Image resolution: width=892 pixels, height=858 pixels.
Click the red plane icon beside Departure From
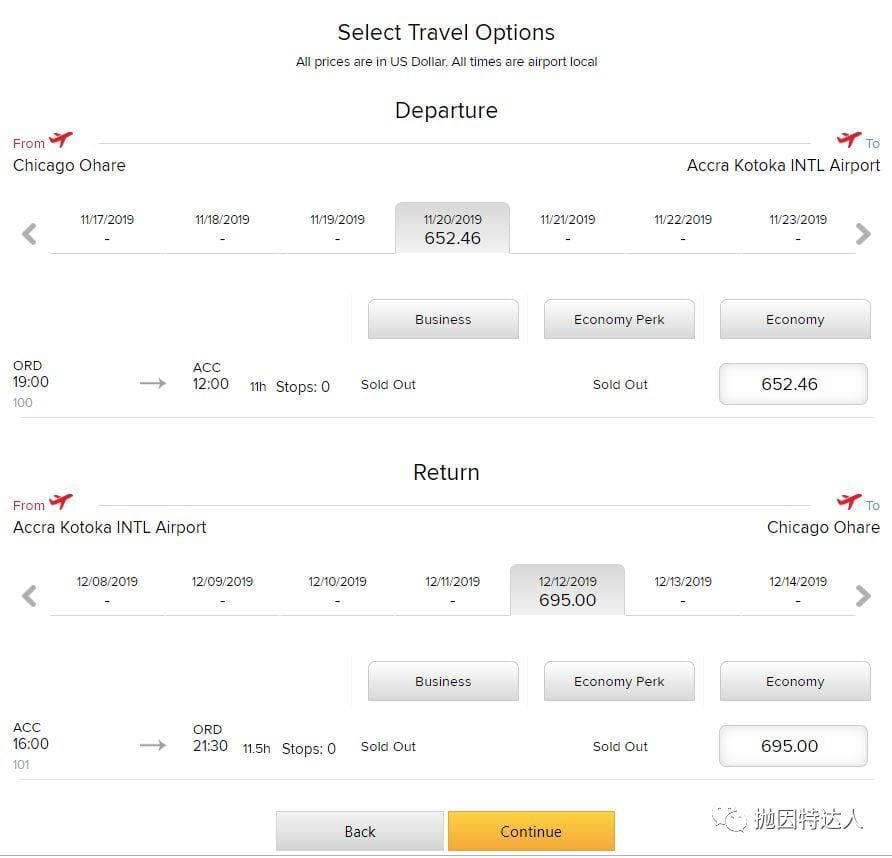pos(61,140)
